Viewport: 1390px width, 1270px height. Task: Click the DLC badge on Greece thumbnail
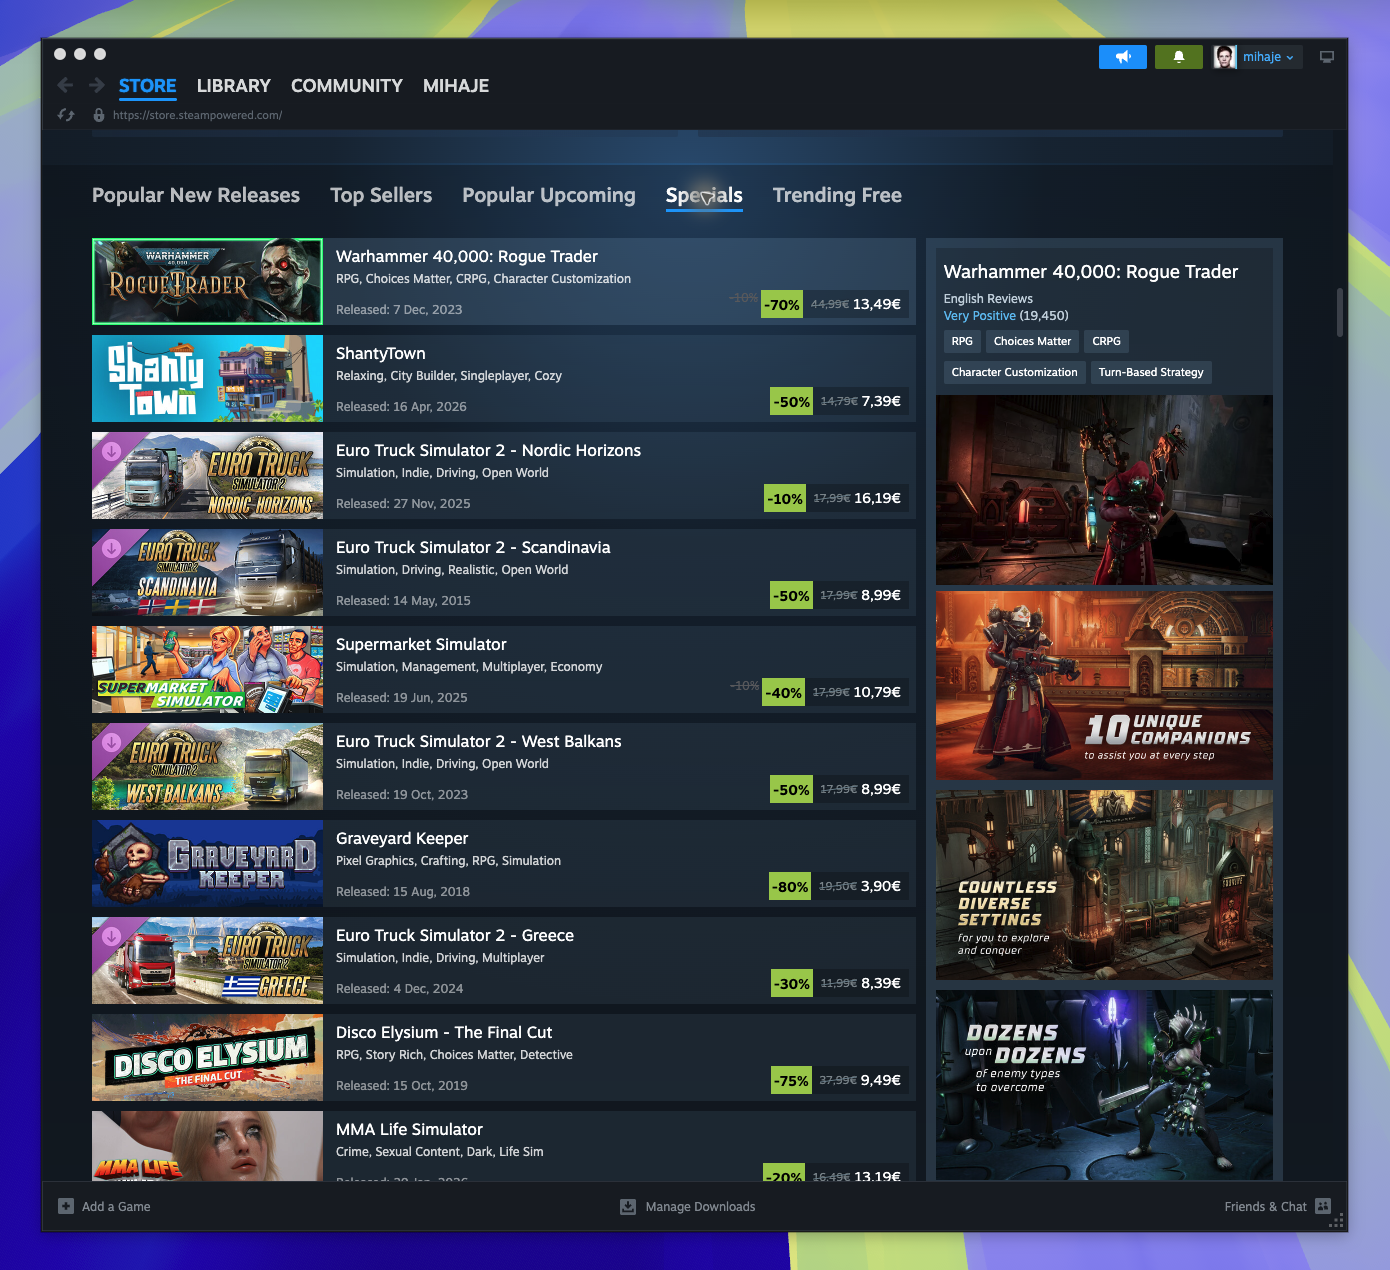click(111, 936)
